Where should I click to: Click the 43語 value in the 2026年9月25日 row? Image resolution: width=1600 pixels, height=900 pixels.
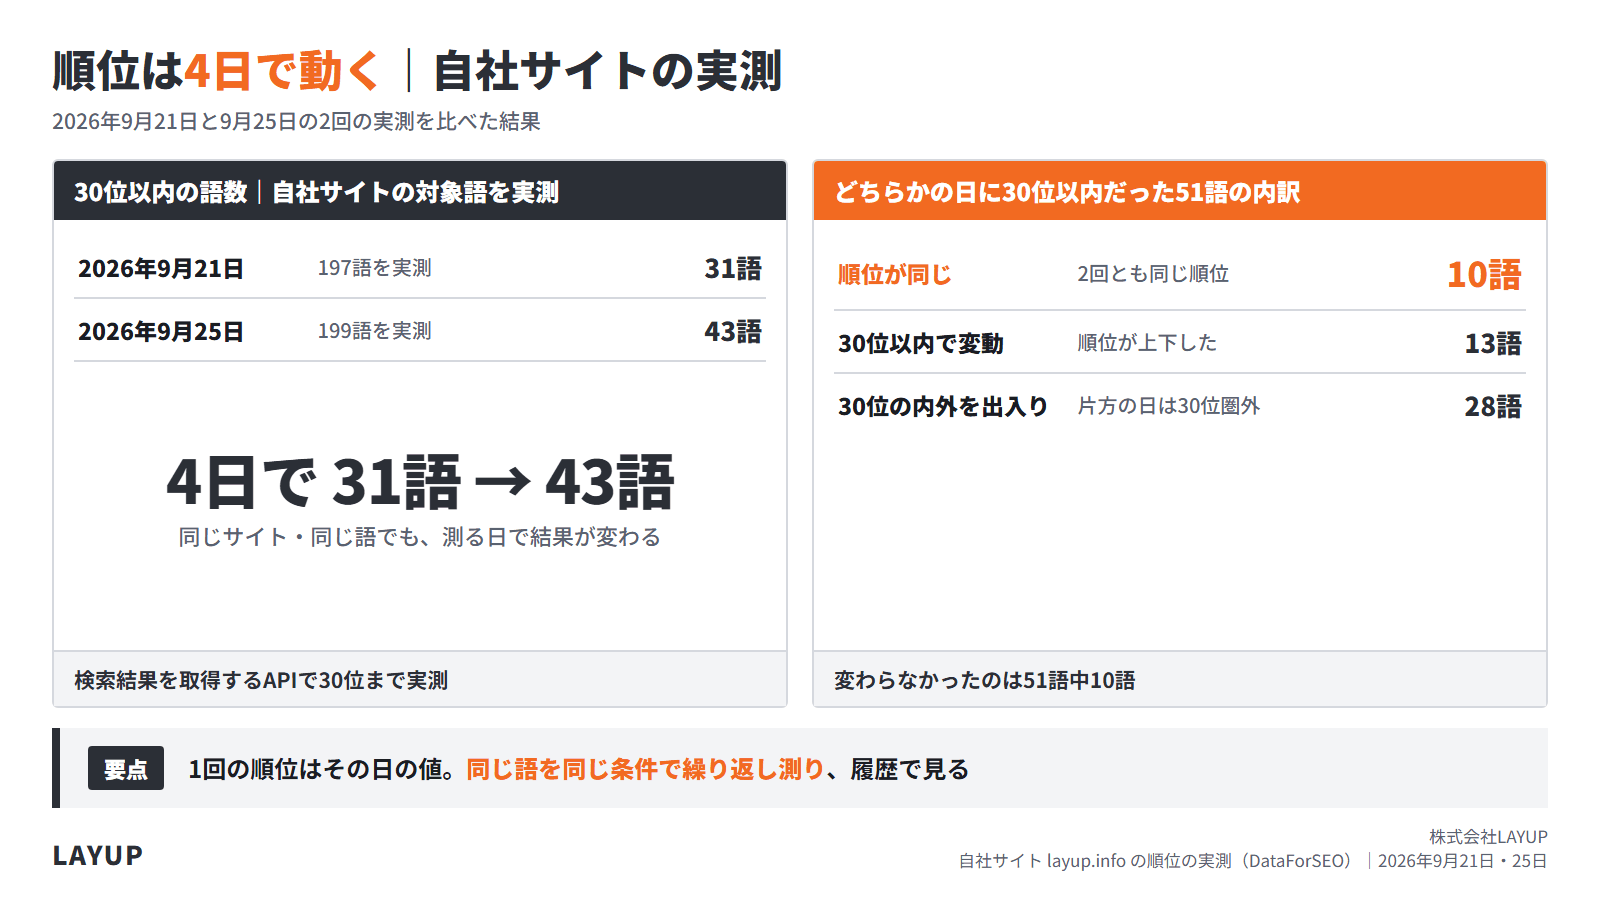(x=733, y=331)
